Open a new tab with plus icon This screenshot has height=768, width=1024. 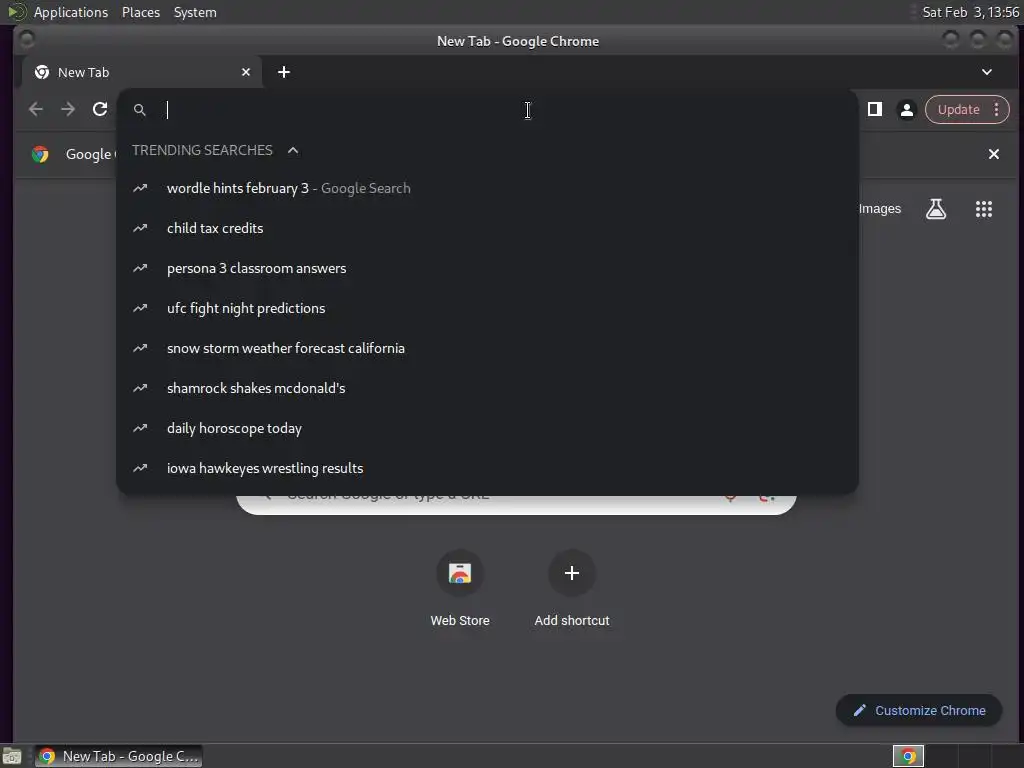pos(283,72)
